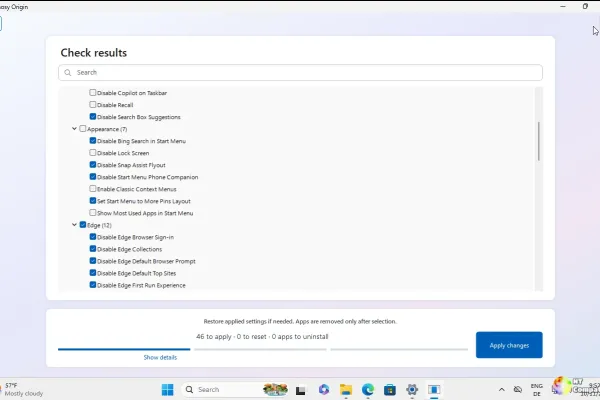
Task: Click the 'Disable Edge Collections' label
Action: tap(130, 249)
